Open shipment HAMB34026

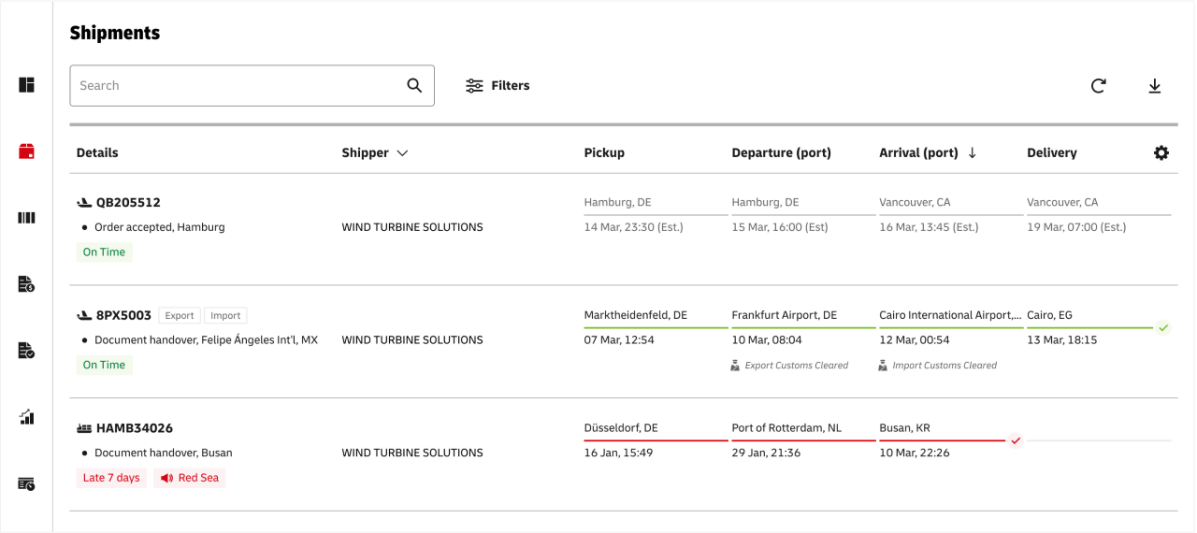[x=133, y=428]
